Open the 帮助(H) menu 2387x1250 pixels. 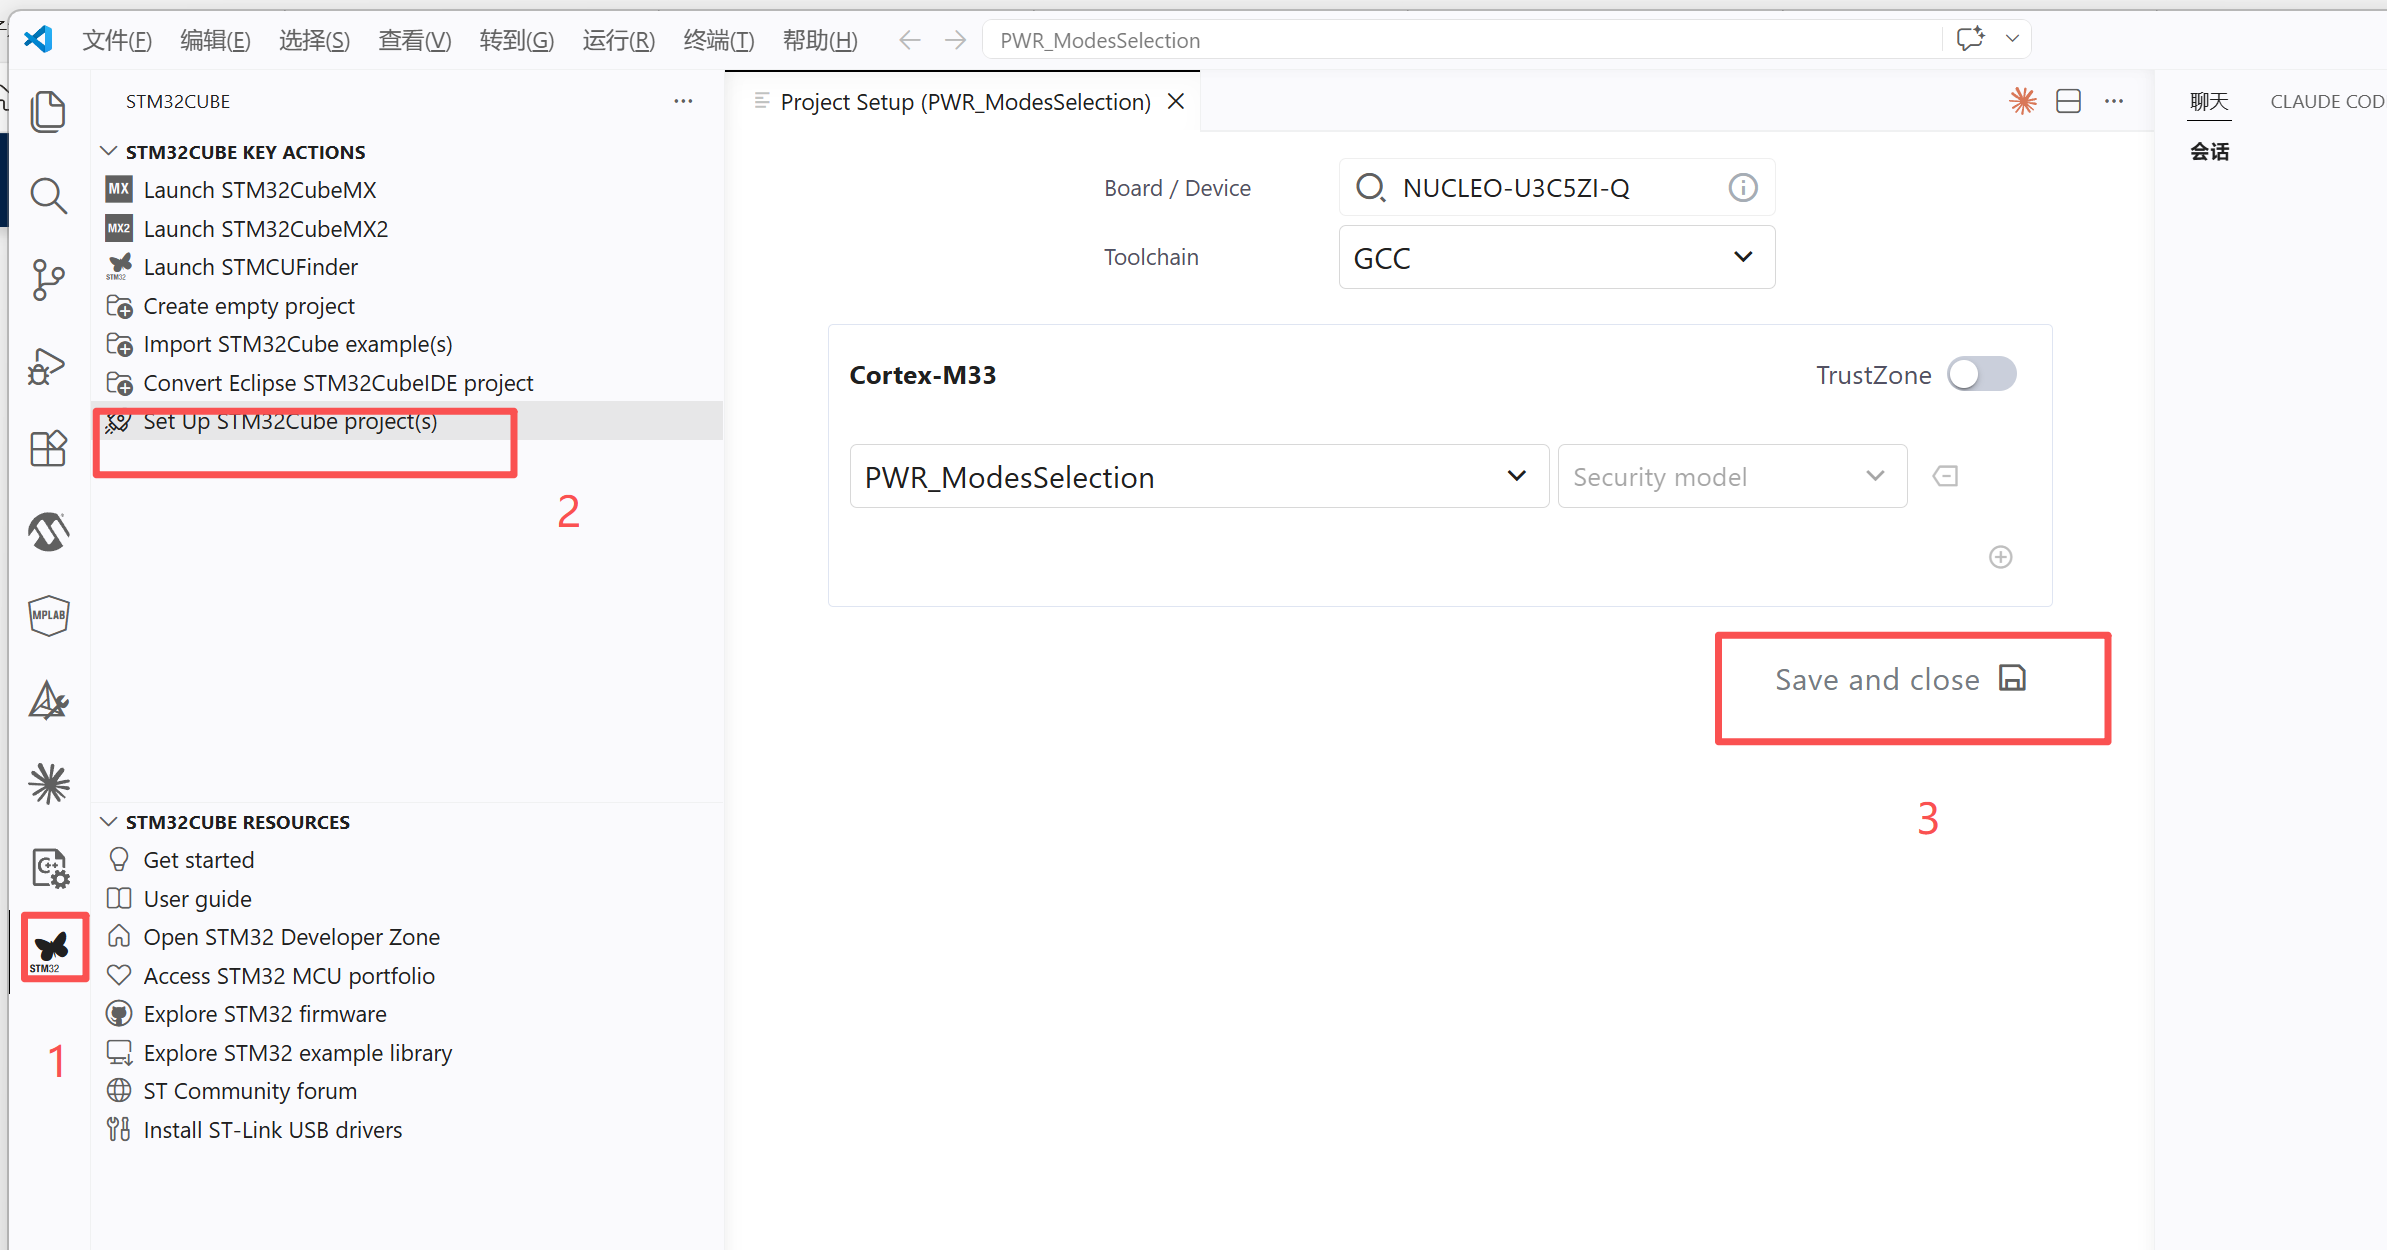(x=820, y=40)
